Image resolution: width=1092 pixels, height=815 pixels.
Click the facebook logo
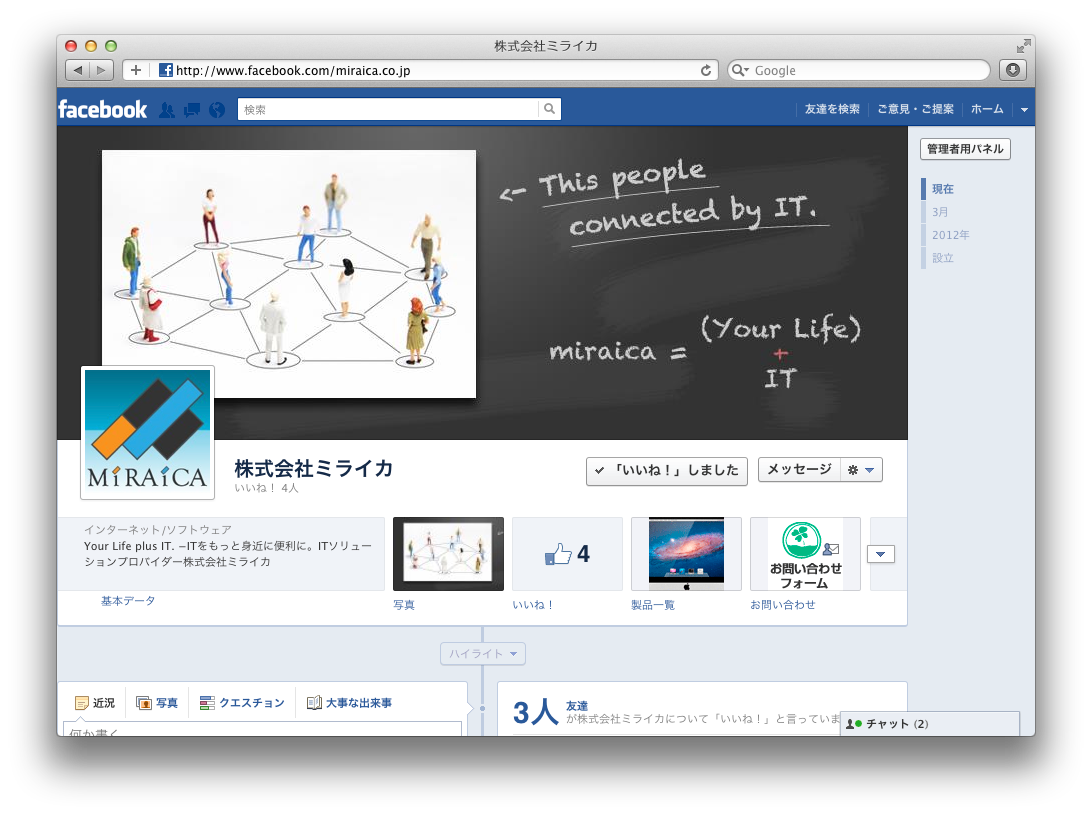click(x=102, y=109)
